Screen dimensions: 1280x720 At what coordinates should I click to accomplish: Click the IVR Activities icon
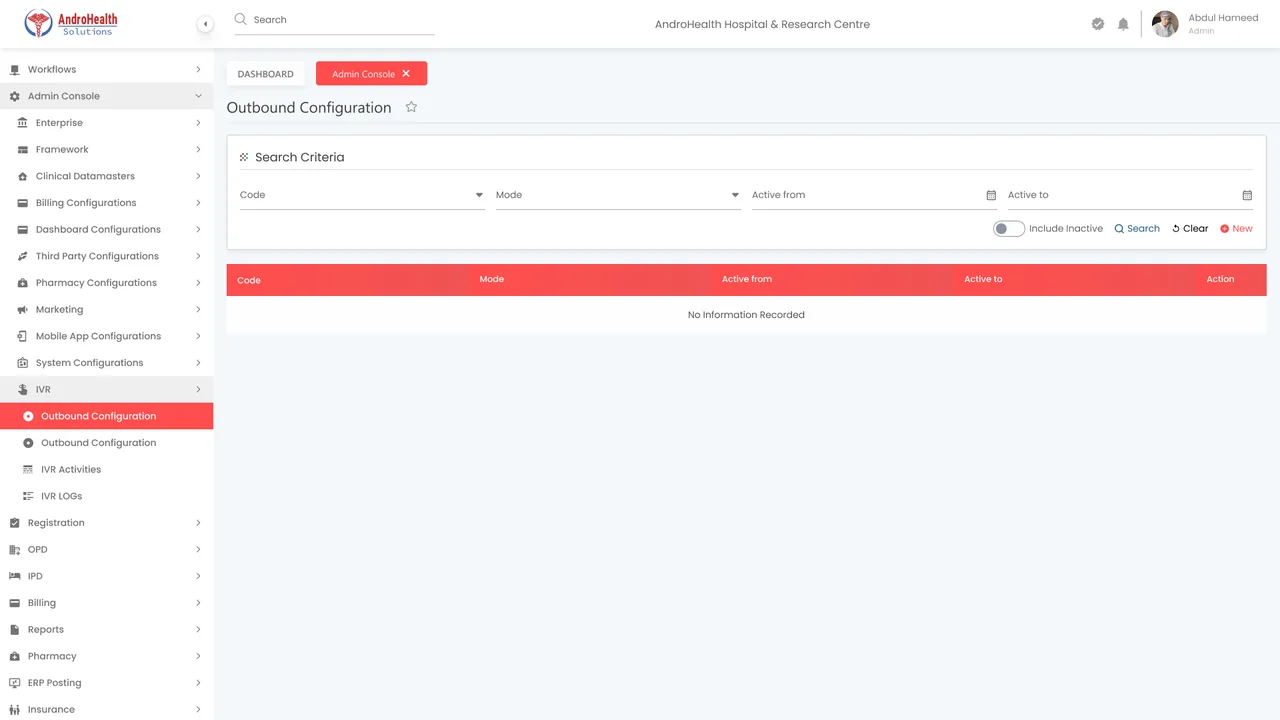tap(28, 469)
